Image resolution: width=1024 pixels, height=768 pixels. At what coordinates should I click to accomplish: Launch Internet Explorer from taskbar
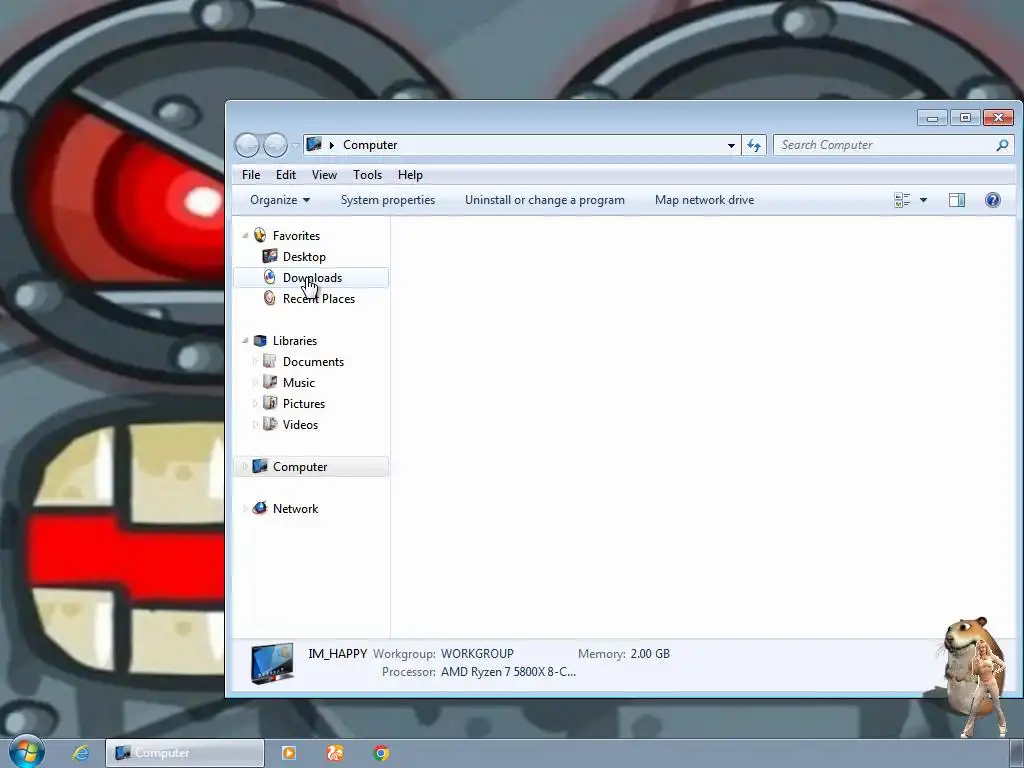(81, 753)
